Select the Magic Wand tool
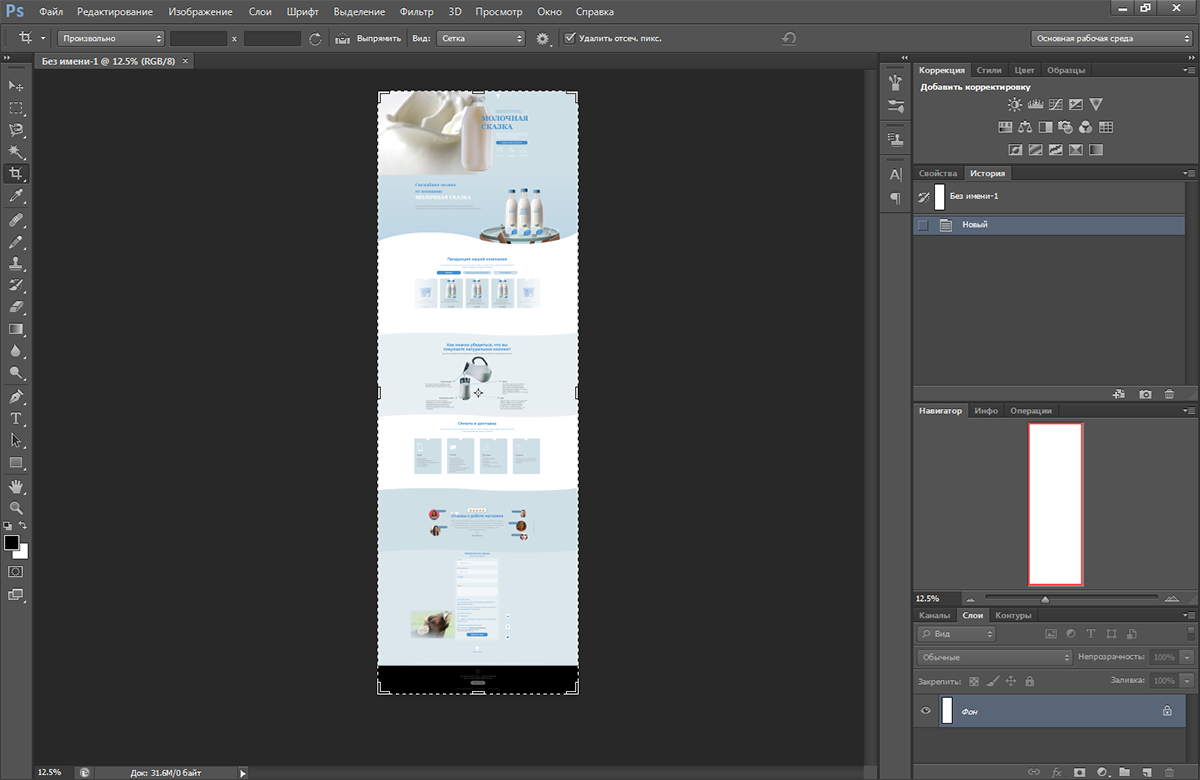 (x=16, y=151)
